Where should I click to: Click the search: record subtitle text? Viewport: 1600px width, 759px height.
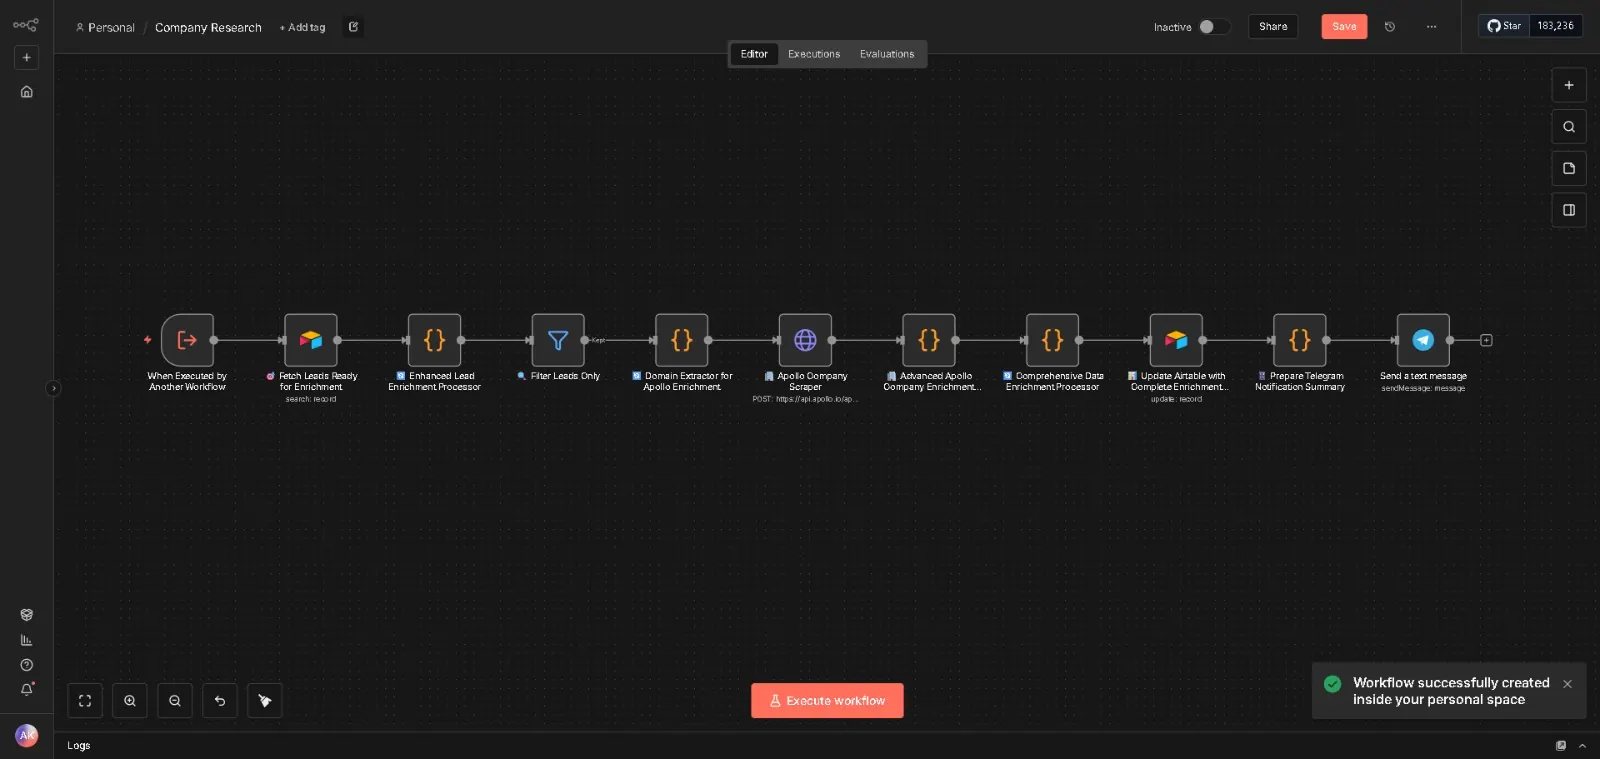click(x=311, y=399)
